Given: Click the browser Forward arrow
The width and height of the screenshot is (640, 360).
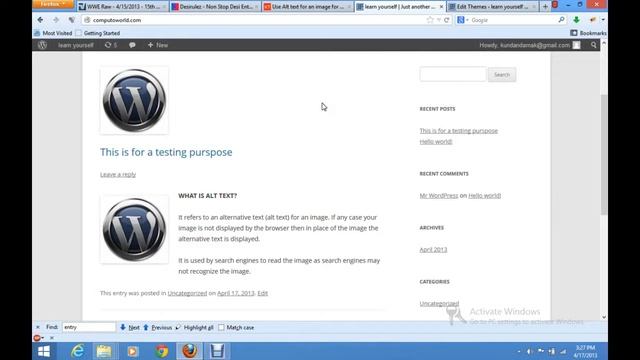Looking at the screenshot, I should 56,20.
